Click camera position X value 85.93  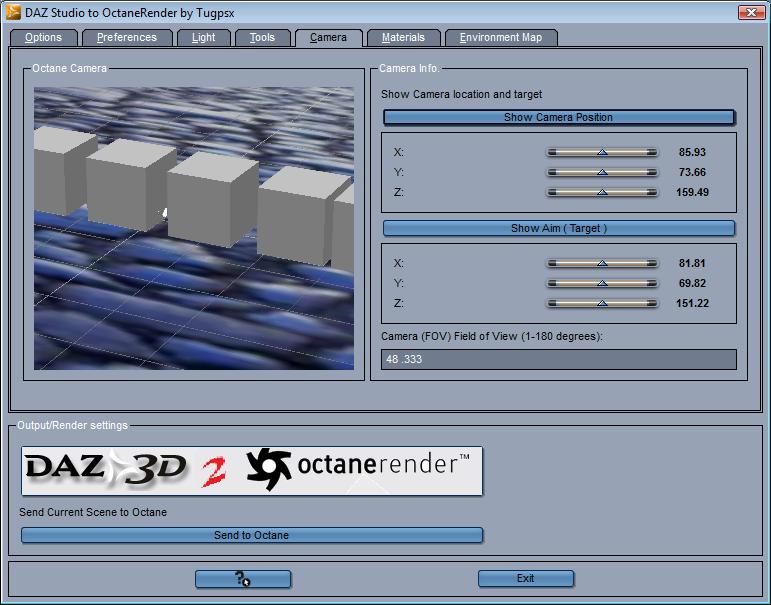pos(692,152)
